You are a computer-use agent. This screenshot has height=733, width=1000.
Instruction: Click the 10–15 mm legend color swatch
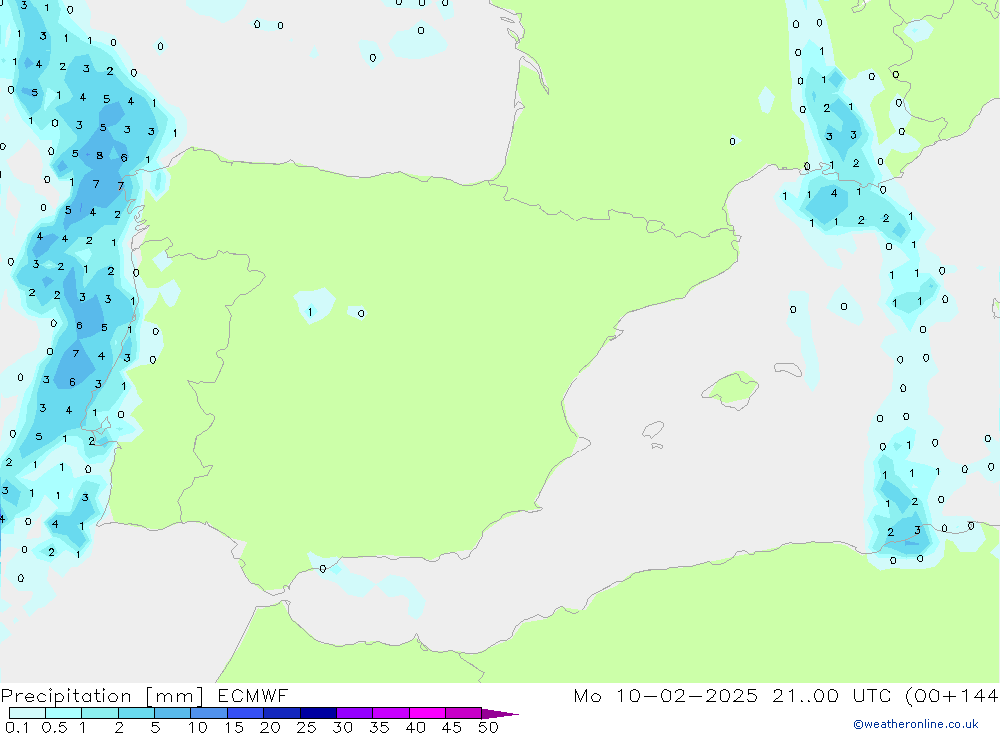tap(209, 713)
